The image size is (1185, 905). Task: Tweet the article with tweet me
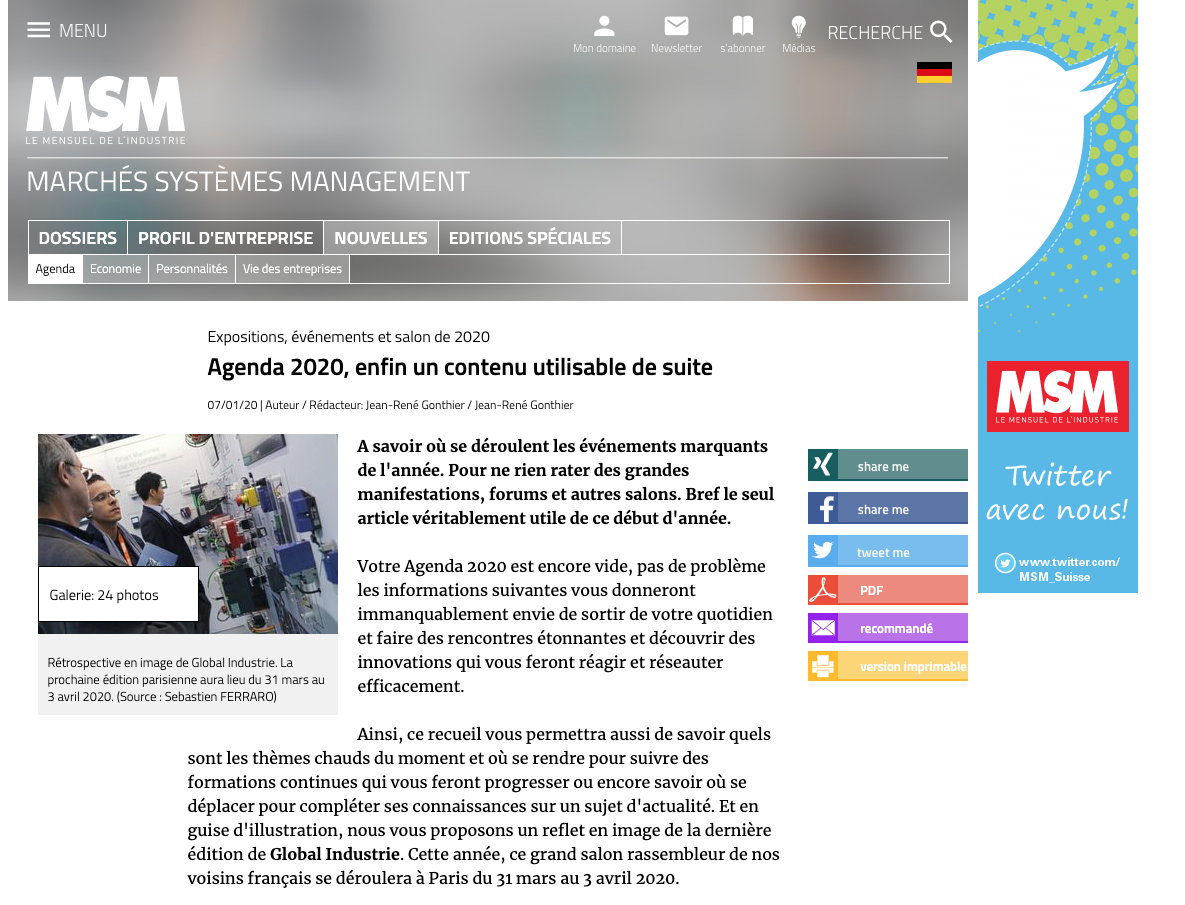pos(887,552)
